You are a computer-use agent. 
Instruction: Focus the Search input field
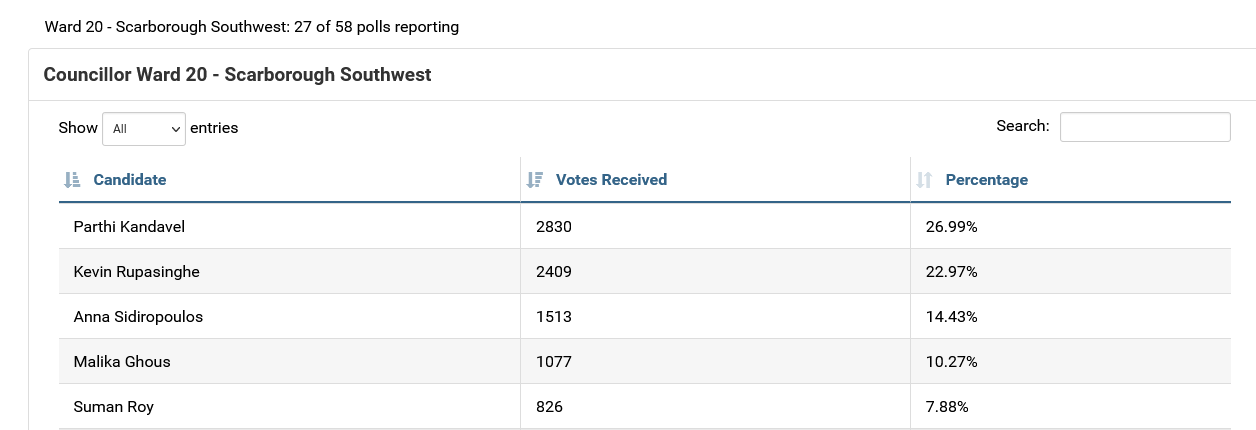(x=1144, y=127)
